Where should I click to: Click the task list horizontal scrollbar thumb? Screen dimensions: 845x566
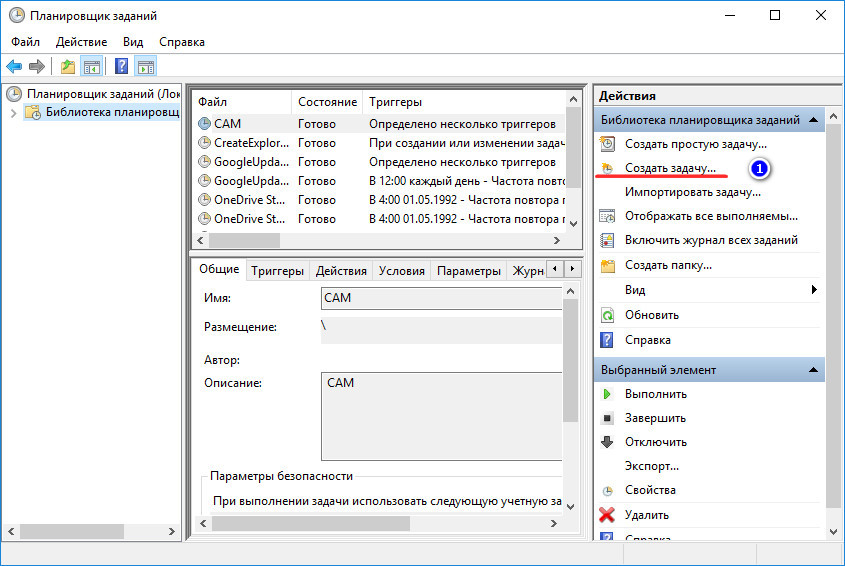(245, 240)
